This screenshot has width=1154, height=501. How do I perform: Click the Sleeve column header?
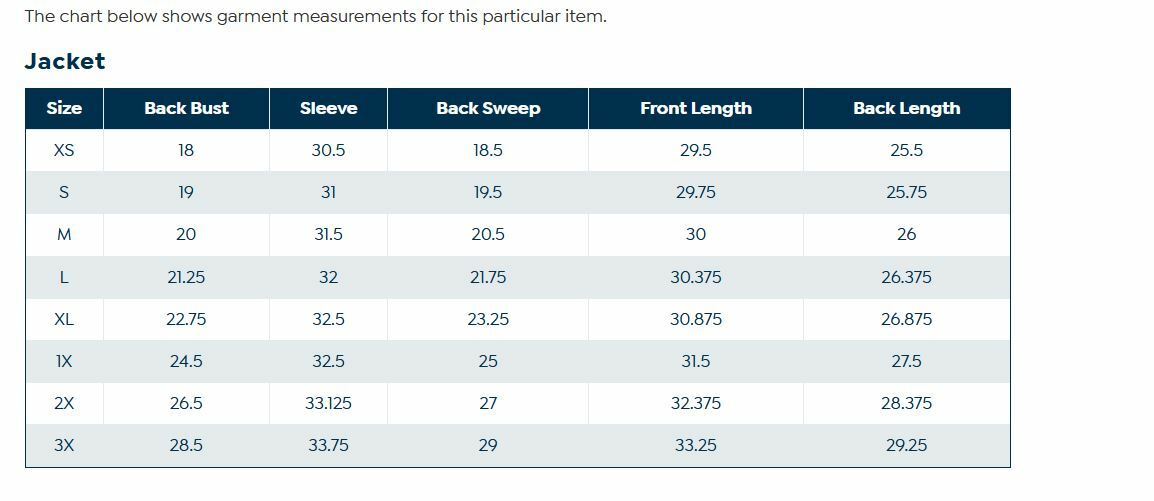328,108
